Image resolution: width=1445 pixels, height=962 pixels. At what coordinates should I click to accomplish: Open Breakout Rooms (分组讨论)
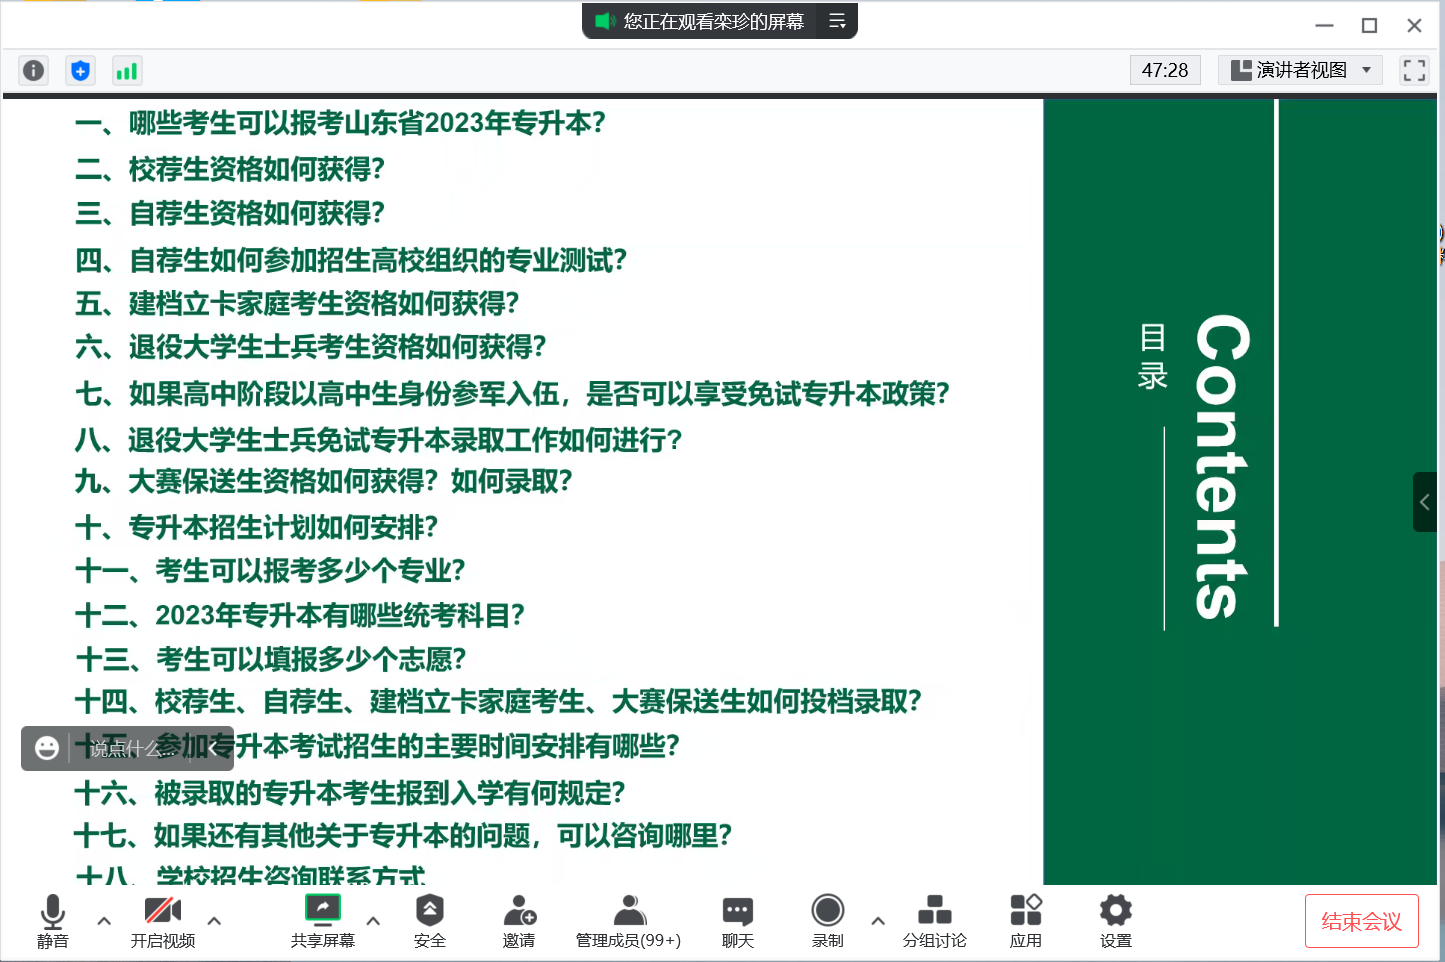[934, 920]
